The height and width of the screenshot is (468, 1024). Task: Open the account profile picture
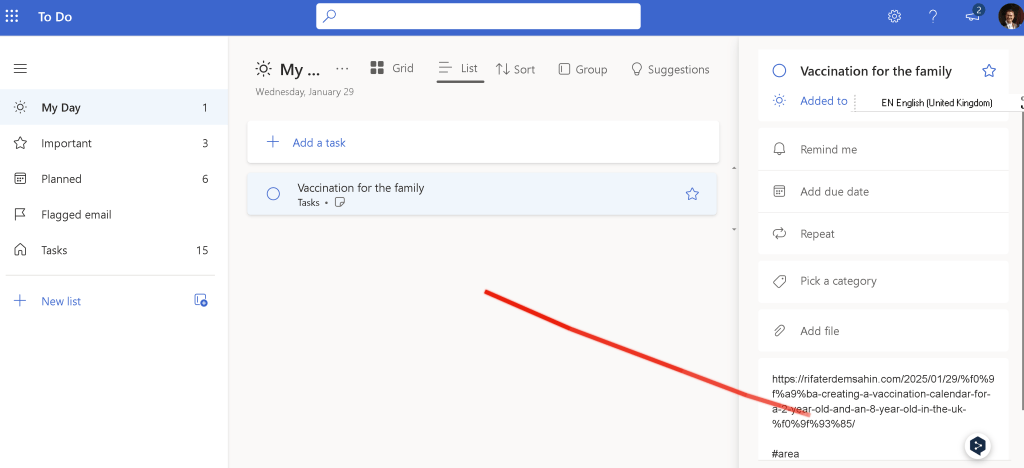pyautogui.click(x=1010, y=16)
